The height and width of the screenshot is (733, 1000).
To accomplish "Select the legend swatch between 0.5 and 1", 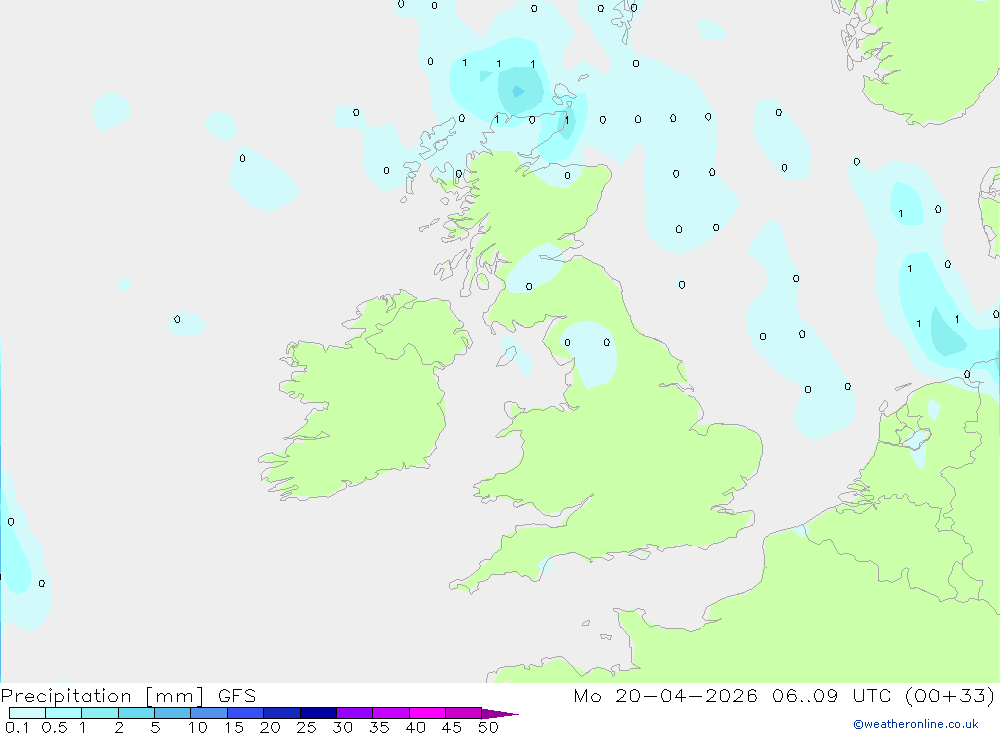I will (64, 713).
